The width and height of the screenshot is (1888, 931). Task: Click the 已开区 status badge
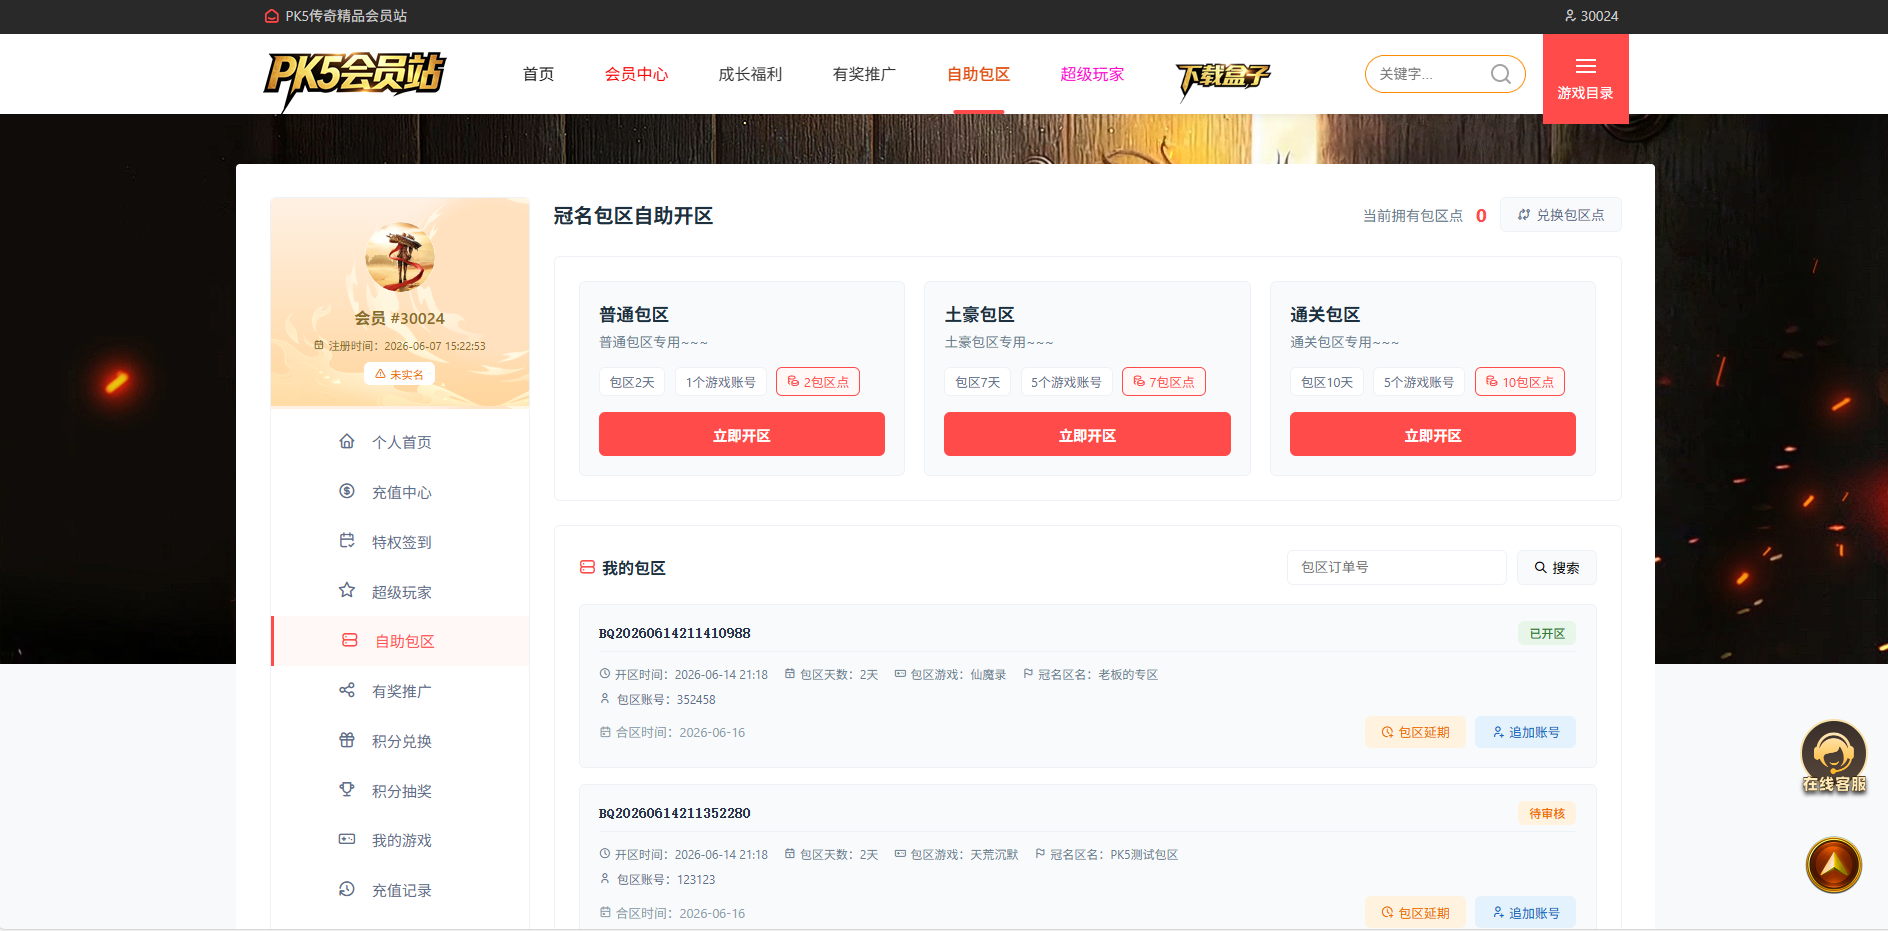[1547, 633]
